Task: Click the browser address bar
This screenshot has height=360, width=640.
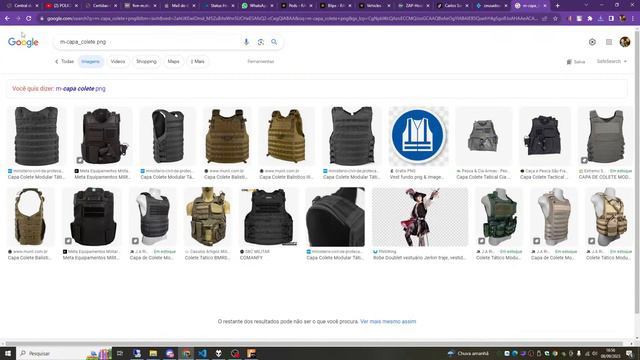Action: pos(292,18)
